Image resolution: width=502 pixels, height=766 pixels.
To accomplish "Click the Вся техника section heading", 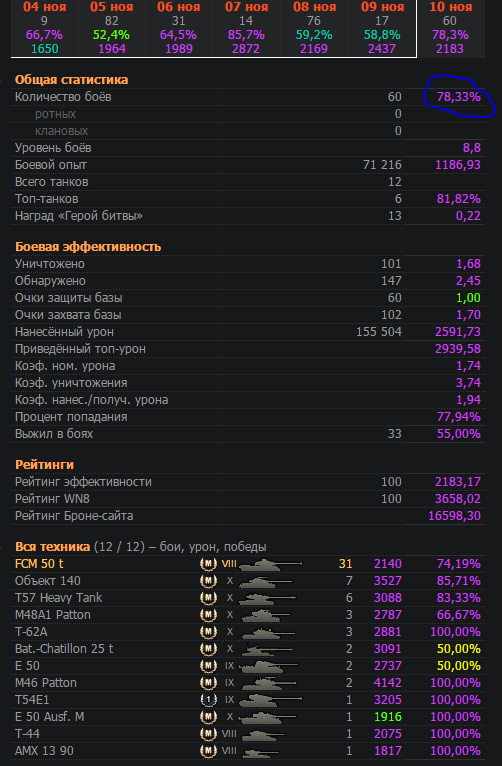I will [x=52, y=547].
